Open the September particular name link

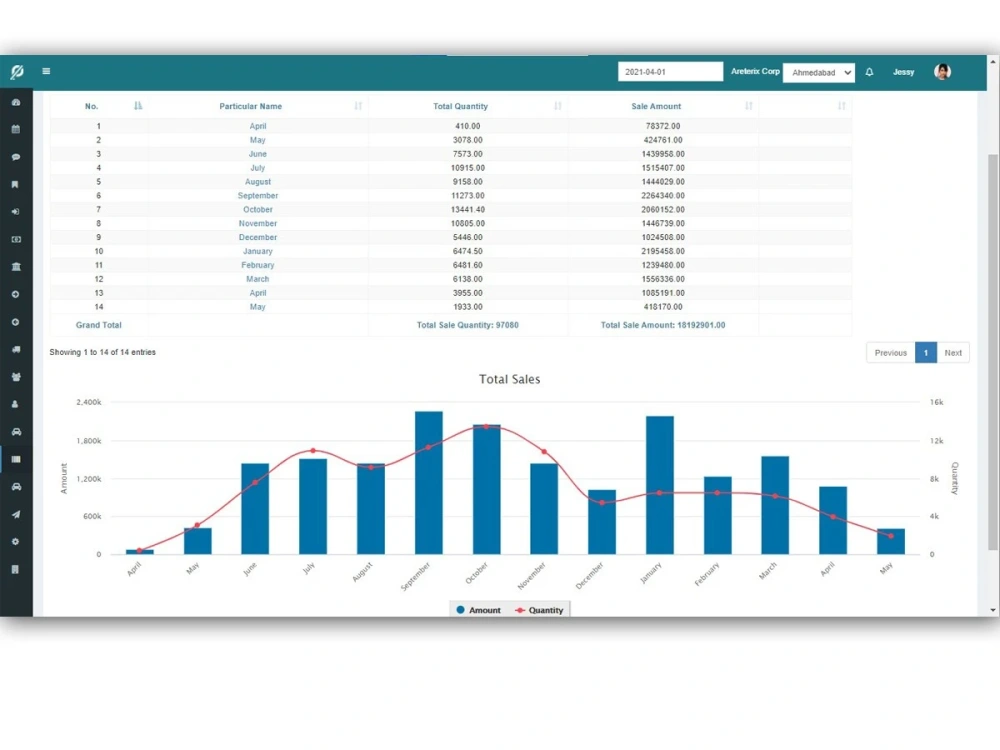pyautogui.click(x=258, y=196)
